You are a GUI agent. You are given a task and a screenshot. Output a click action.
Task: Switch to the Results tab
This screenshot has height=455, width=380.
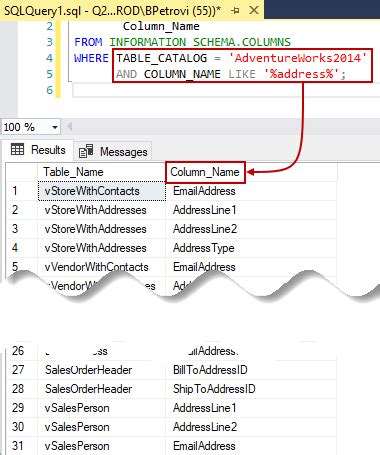[x=38, y=150]
